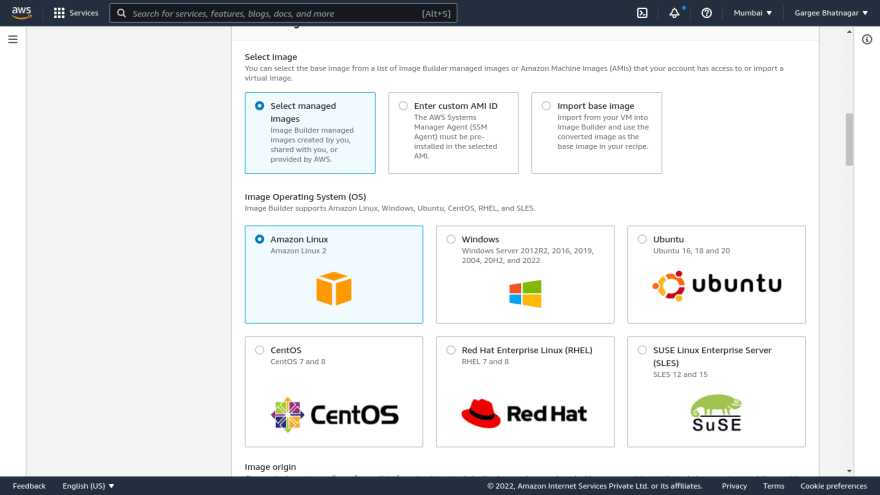Screen dimensions: 880x495
Task: Click the CentOS logo image
Action: point(334,415)
